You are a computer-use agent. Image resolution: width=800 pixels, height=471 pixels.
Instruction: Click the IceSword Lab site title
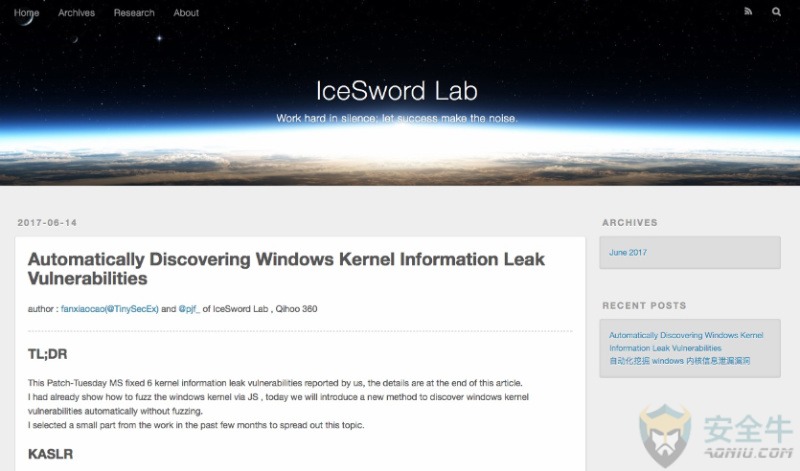396,91
